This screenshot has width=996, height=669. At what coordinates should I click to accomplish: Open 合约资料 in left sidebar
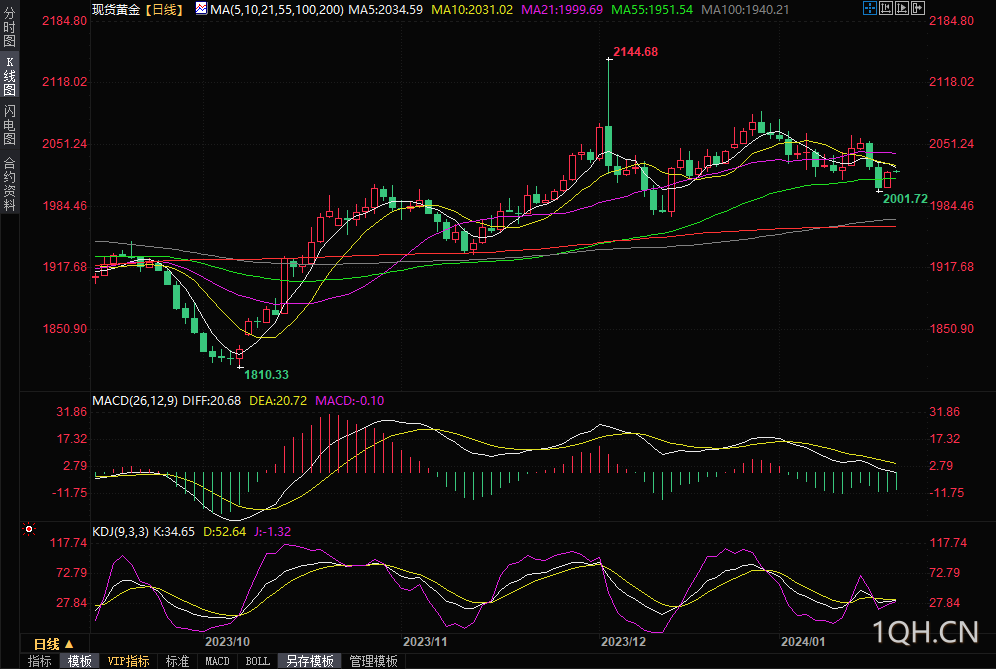click(9, 183)
